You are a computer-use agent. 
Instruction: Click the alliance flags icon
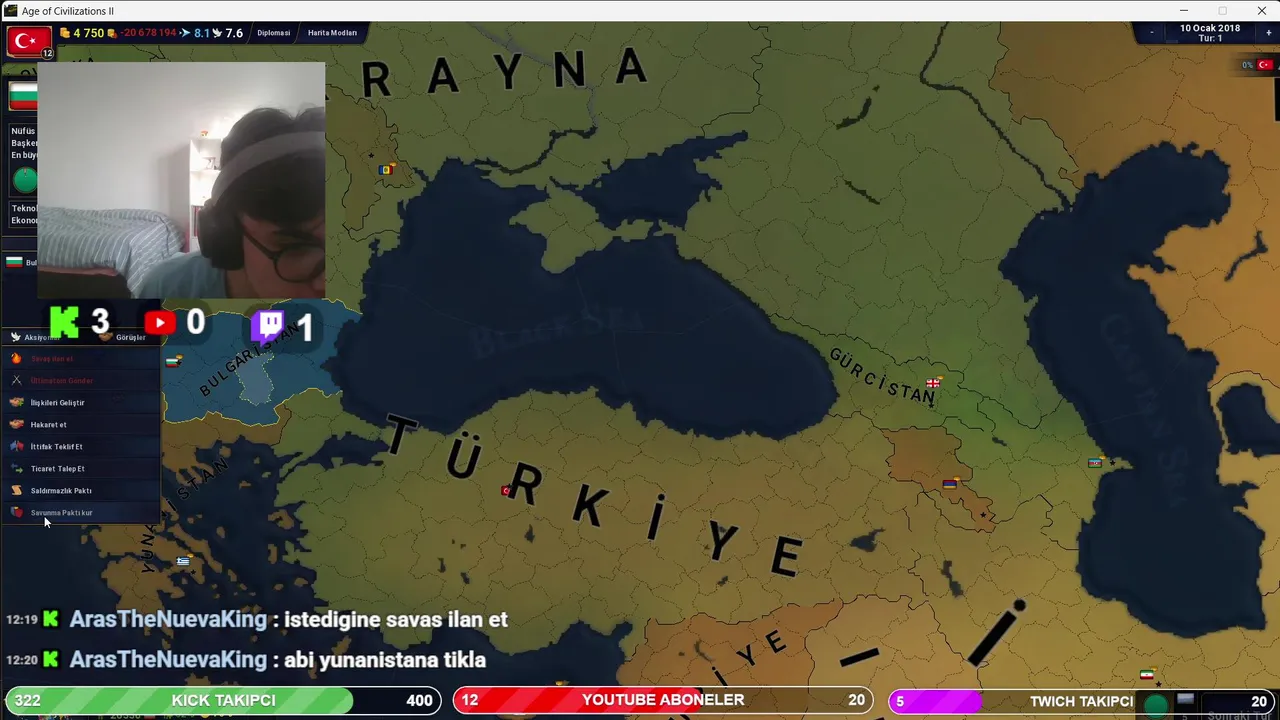point(16,446)
